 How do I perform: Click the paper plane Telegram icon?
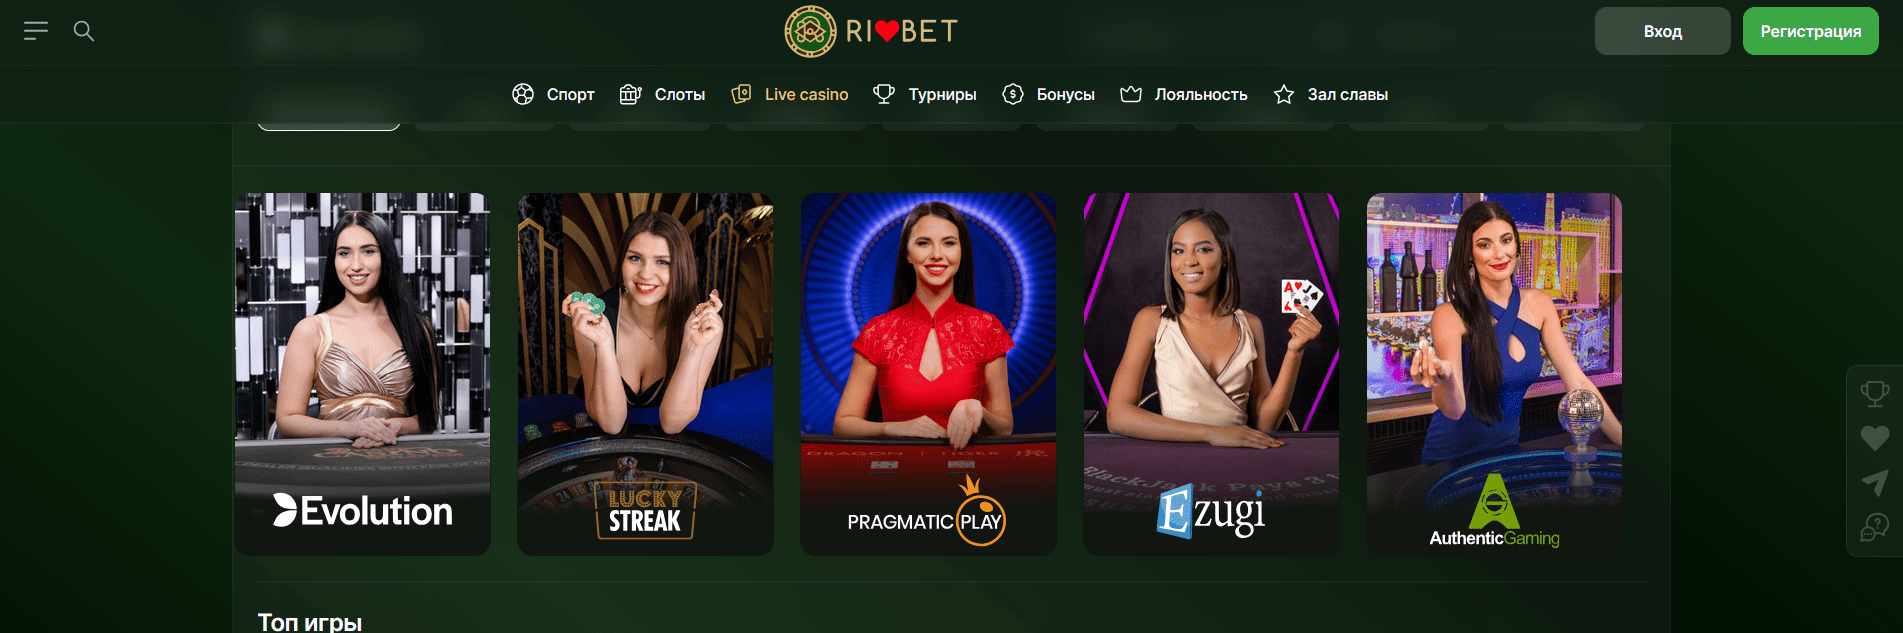(1875, 483)
